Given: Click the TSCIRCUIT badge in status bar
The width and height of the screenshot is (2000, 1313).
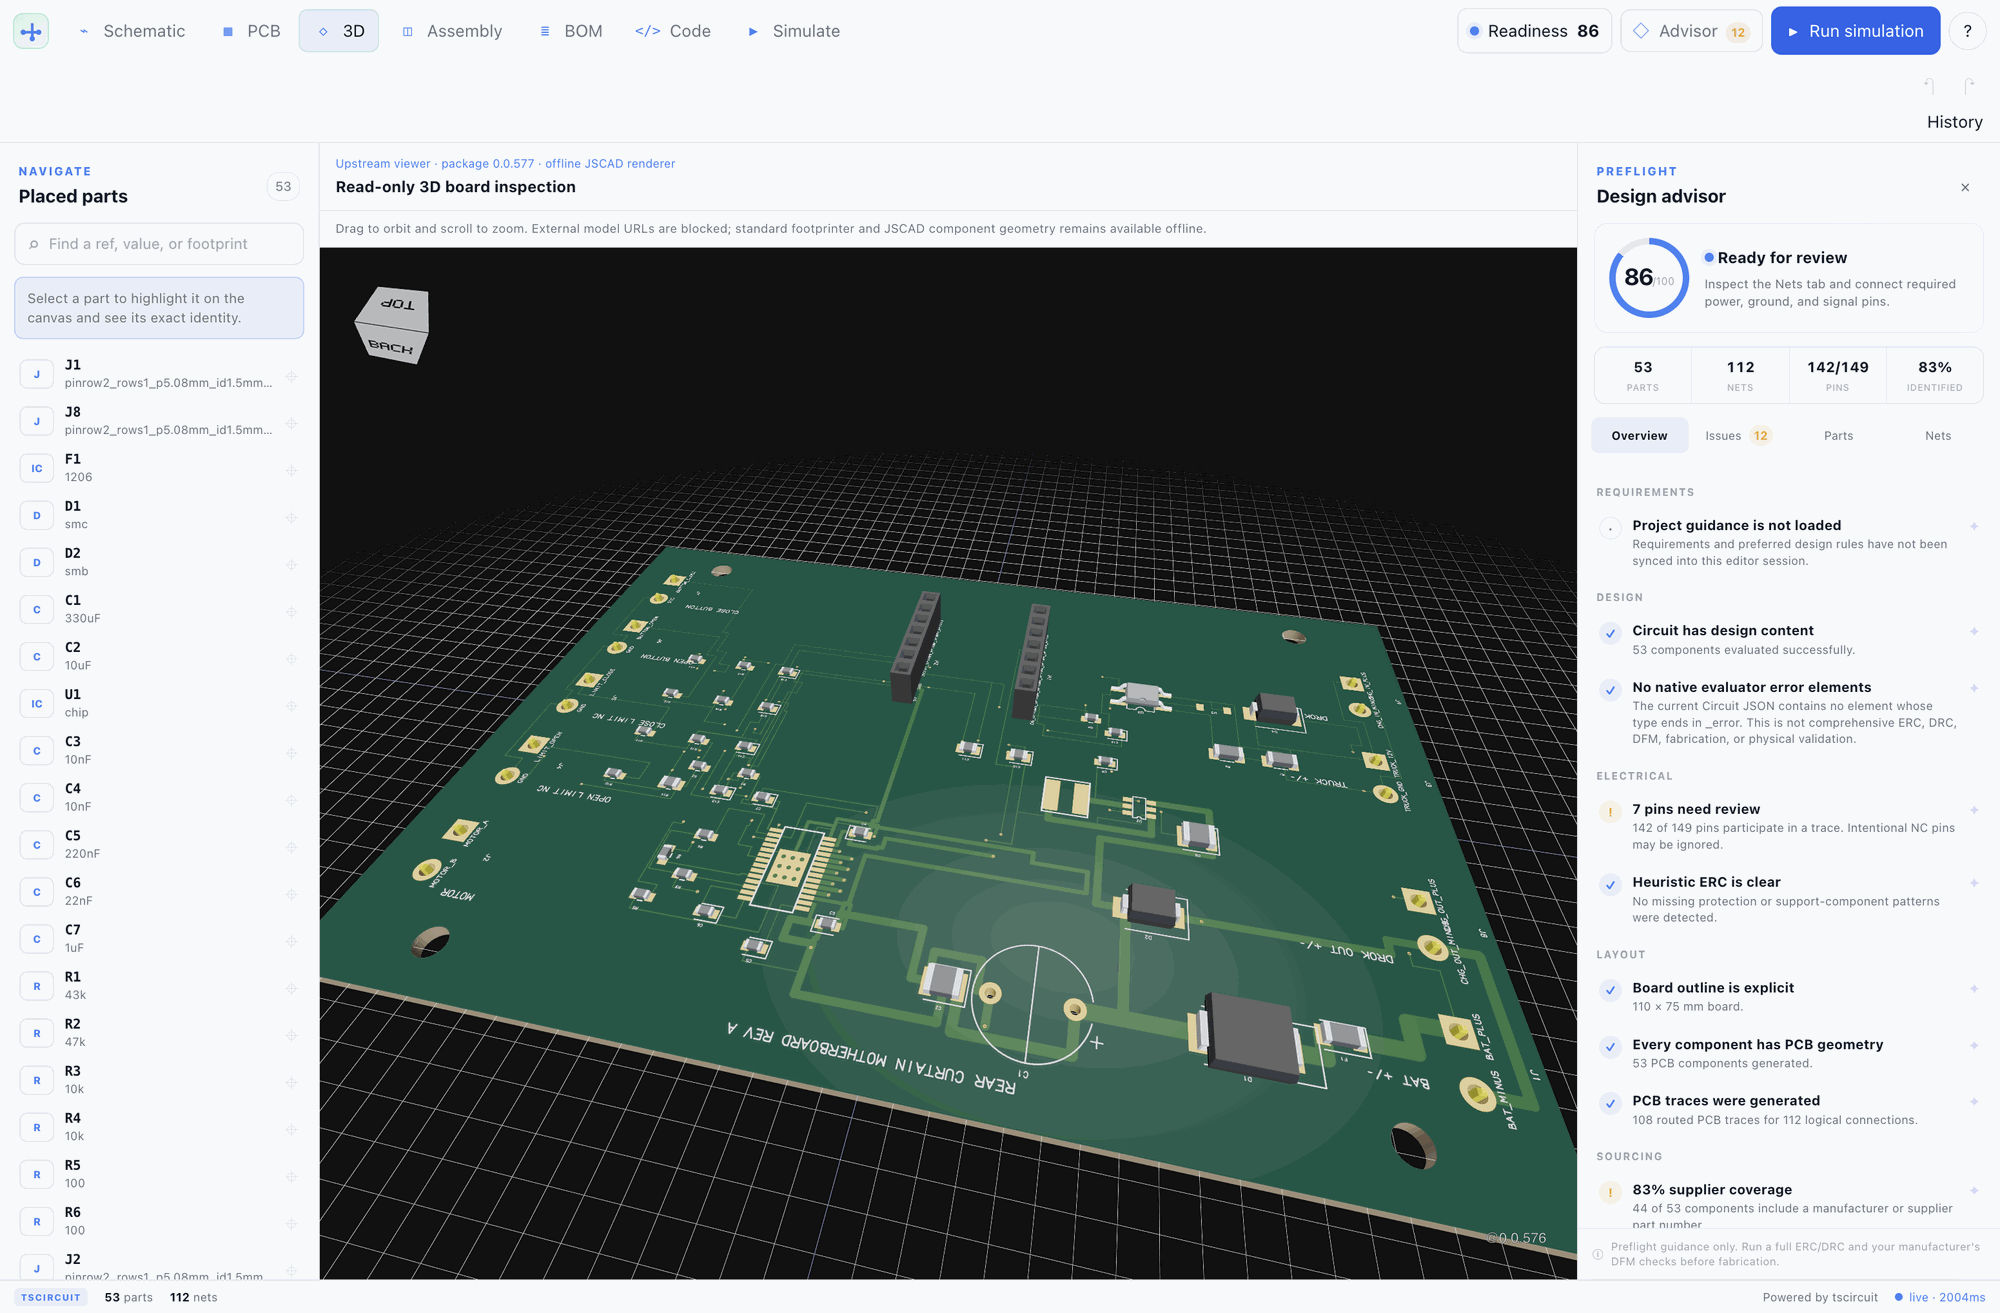Looking at the screenshot, I should [51, 1297].
